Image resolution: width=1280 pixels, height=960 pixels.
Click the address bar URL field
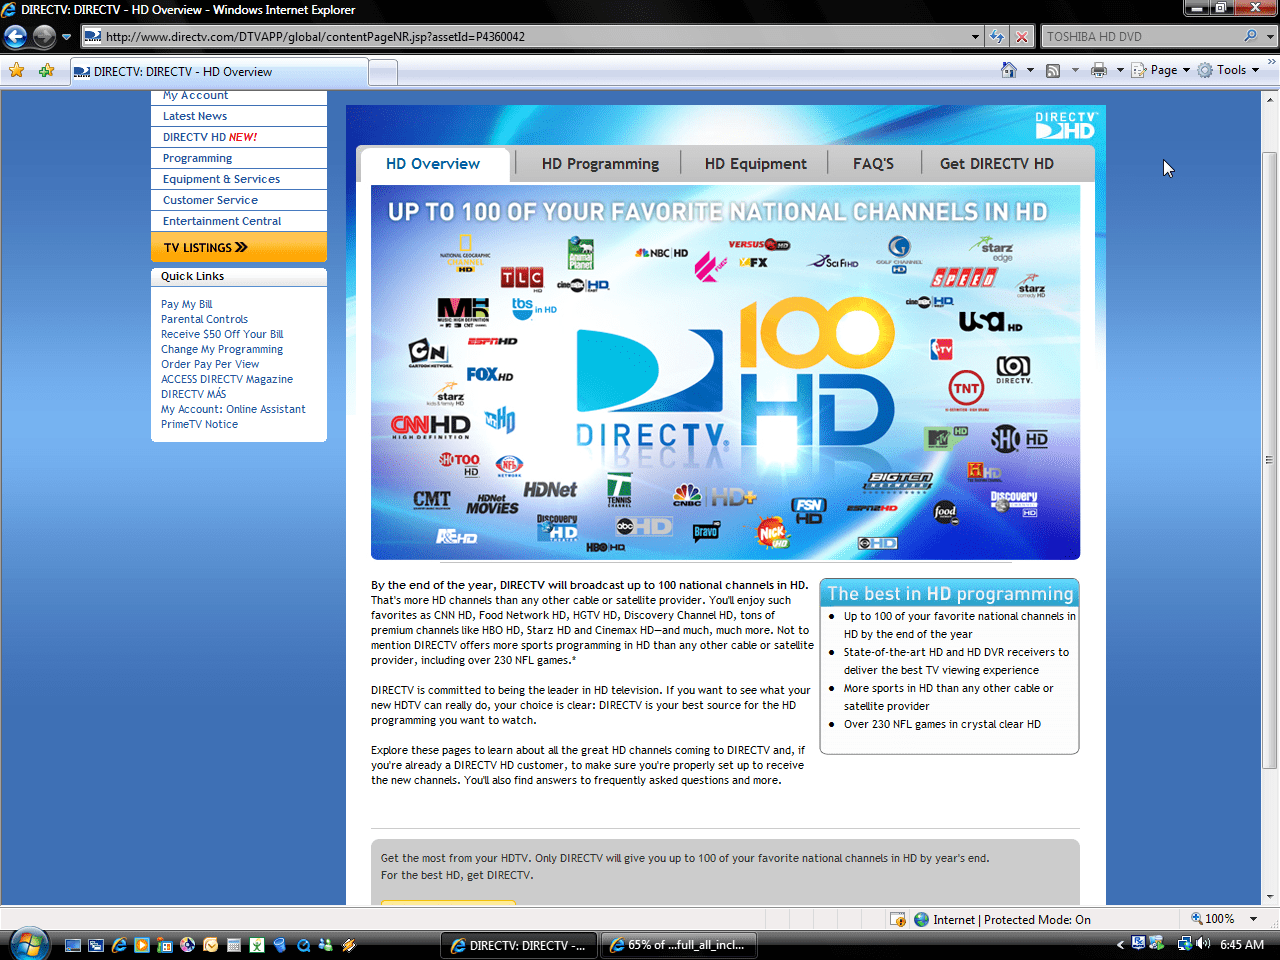tap(525, 37)
